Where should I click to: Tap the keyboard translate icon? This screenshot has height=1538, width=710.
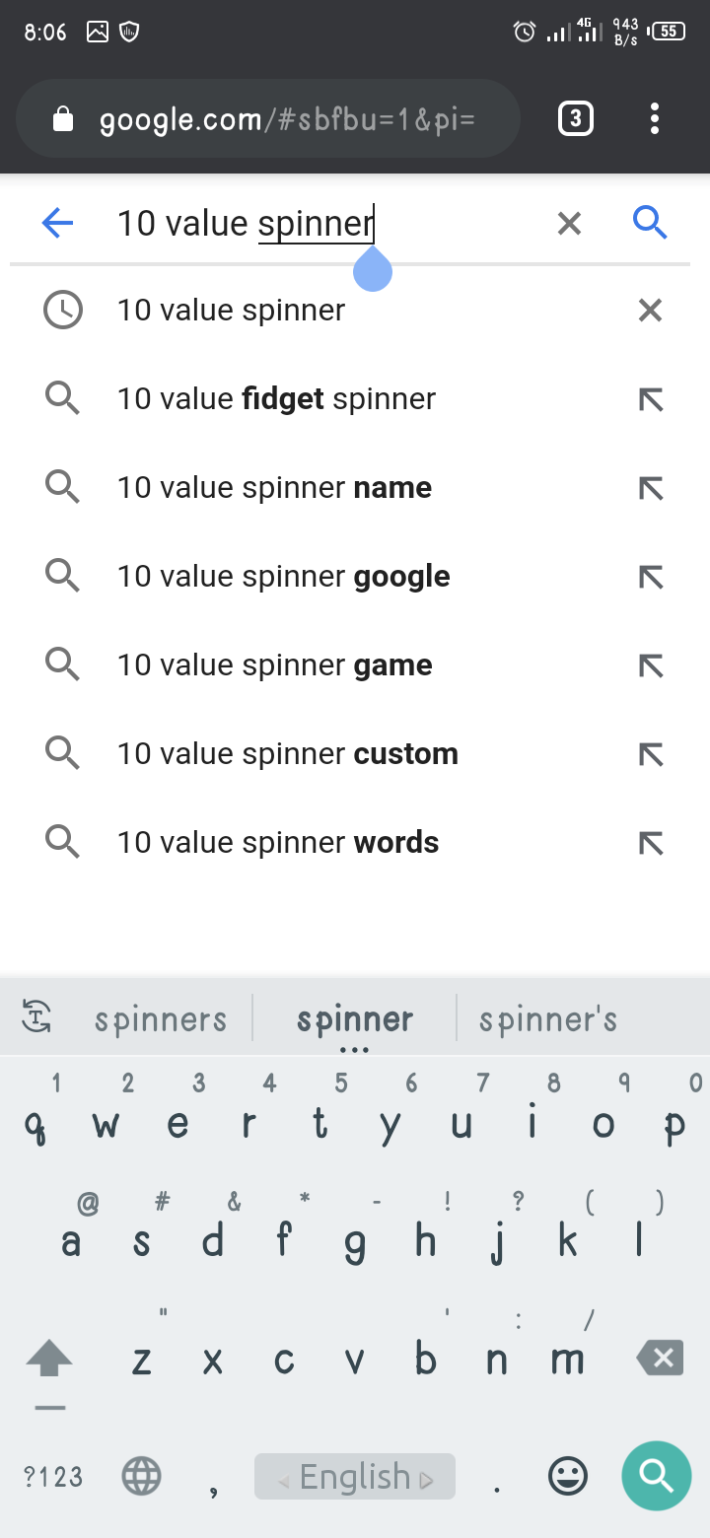point(37,1019)
